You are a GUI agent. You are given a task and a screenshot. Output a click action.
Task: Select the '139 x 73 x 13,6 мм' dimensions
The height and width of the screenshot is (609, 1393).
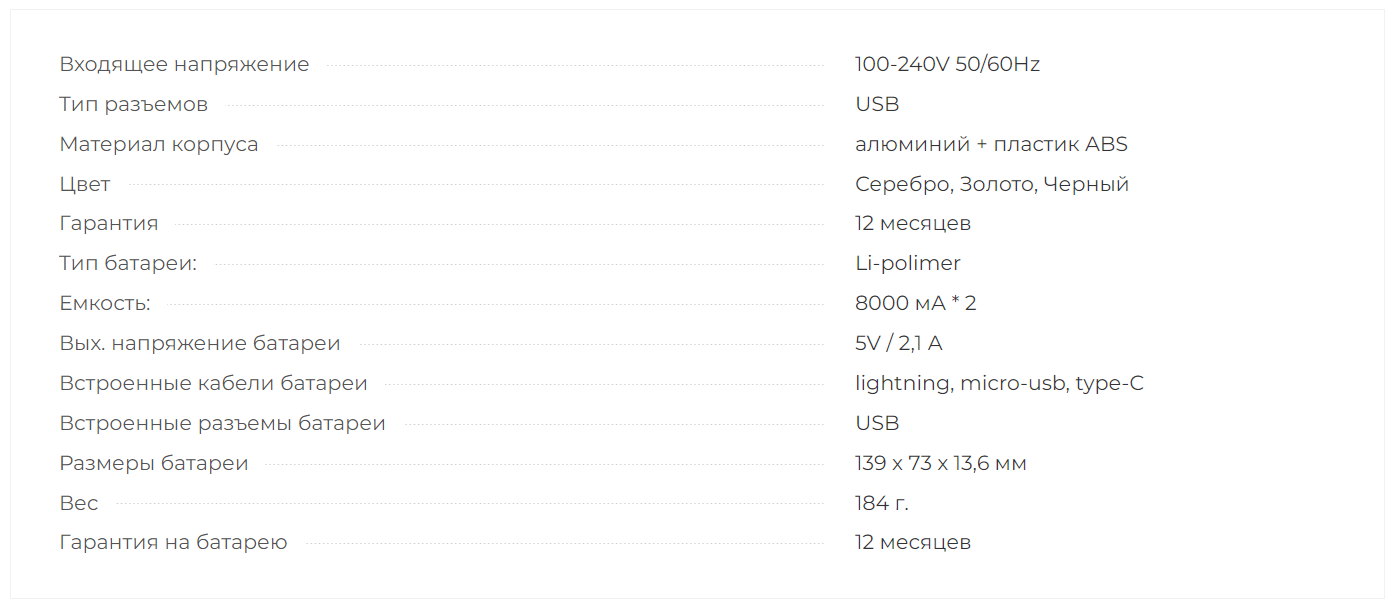pos(941,463)
